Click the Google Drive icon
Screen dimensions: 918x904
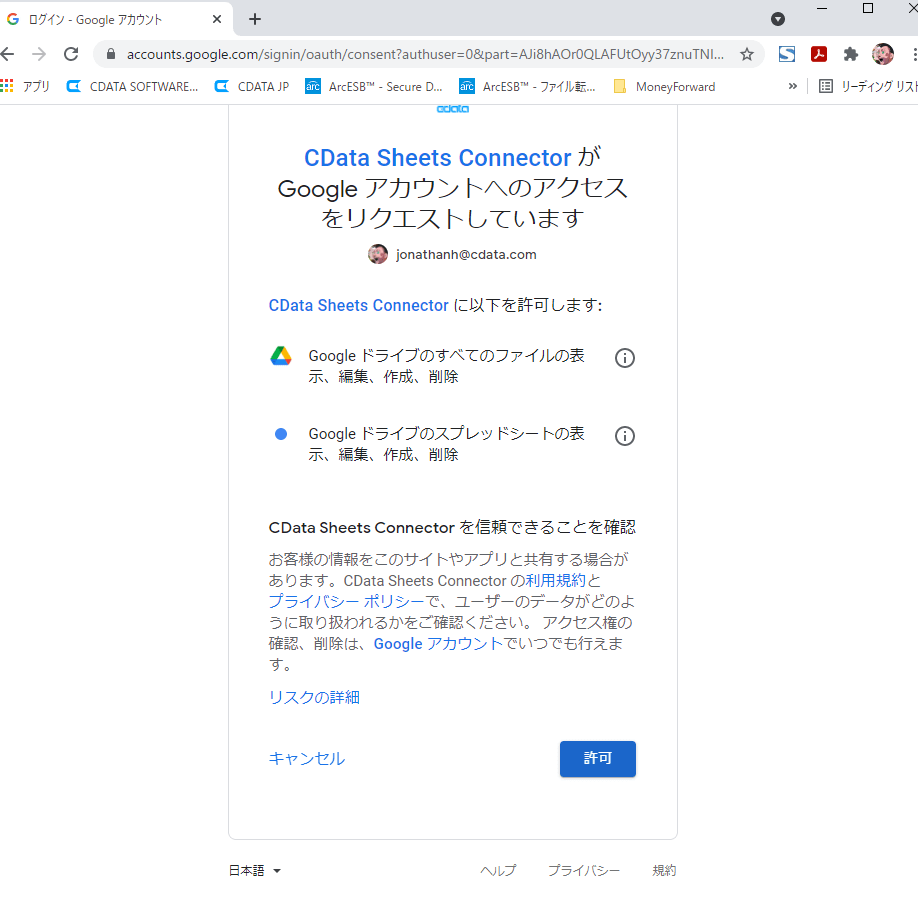tap(281, 355)
